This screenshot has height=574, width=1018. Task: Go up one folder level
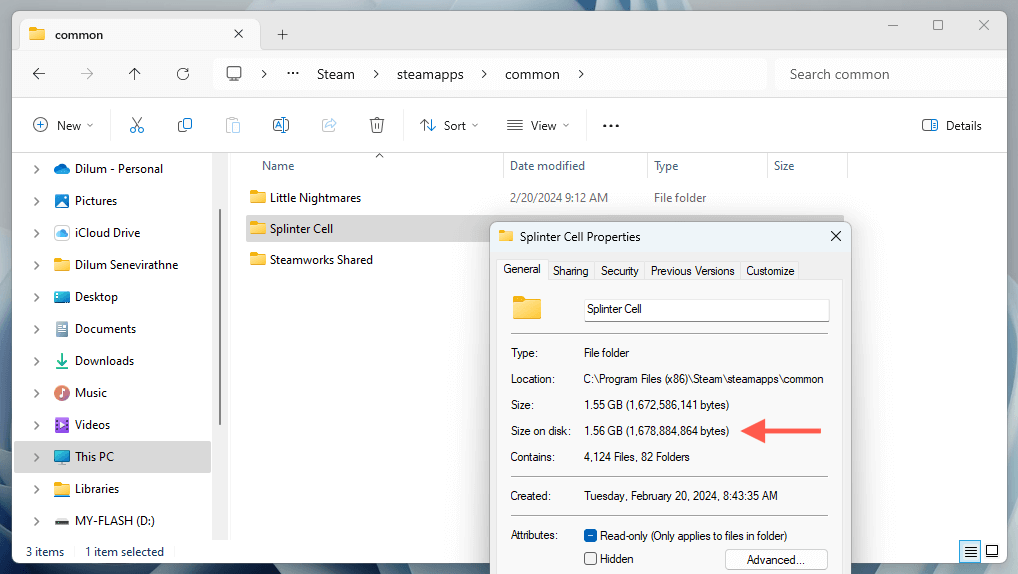pos(135,74)
